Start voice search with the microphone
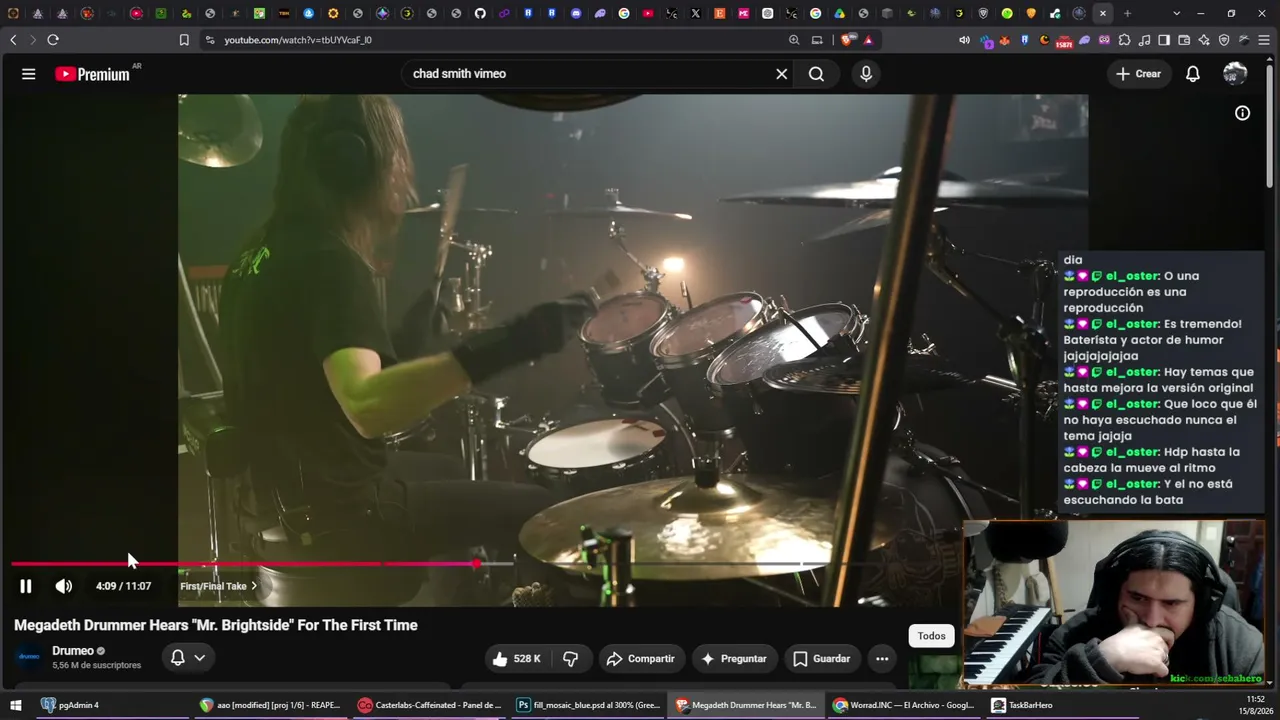 [866, 74]
